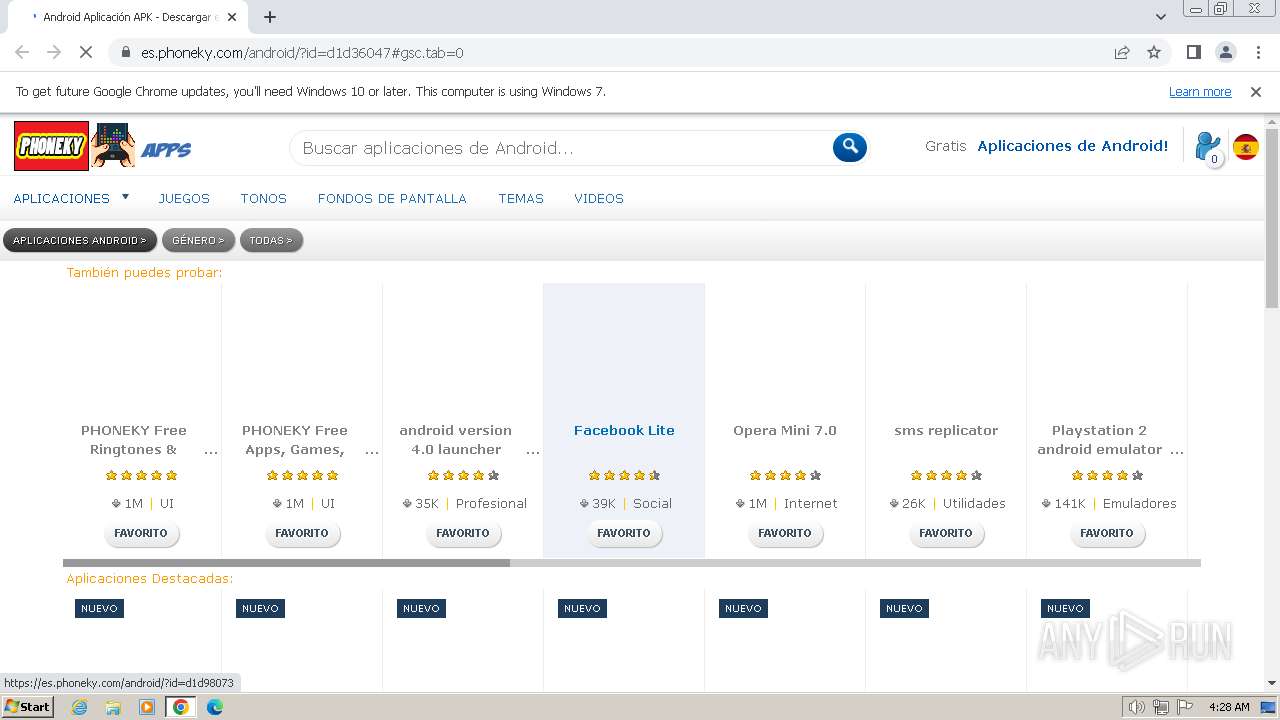Viewport: 1280px width, 720px height.
Task: Click the Emuladores category label
Action: coord(1140,503)
